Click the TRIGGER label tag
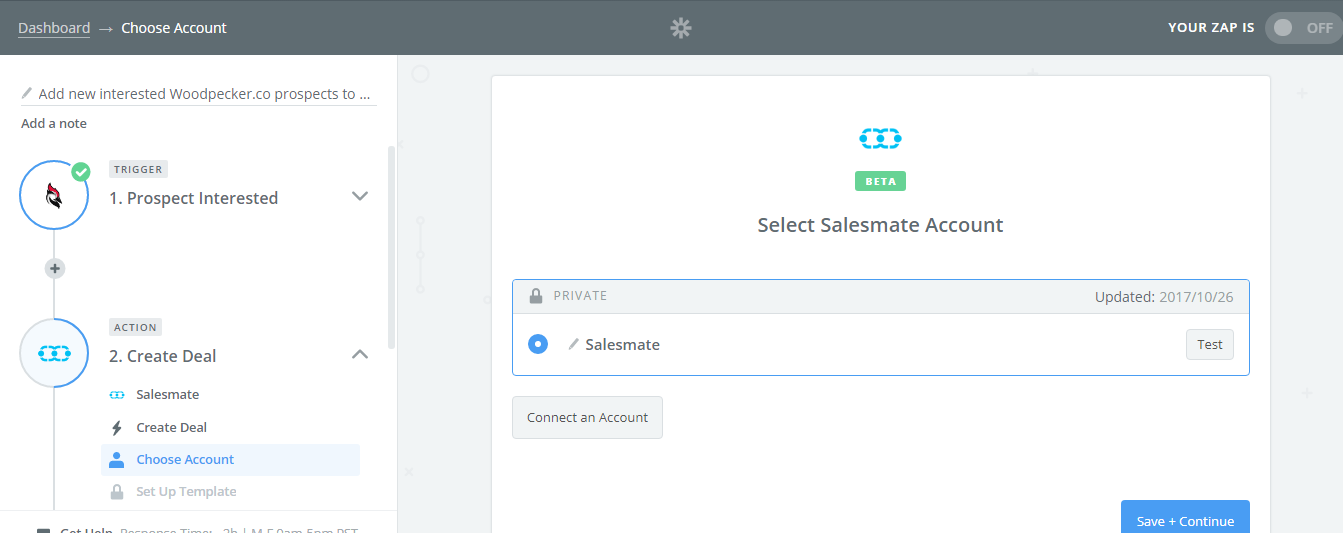 point(138,169)
